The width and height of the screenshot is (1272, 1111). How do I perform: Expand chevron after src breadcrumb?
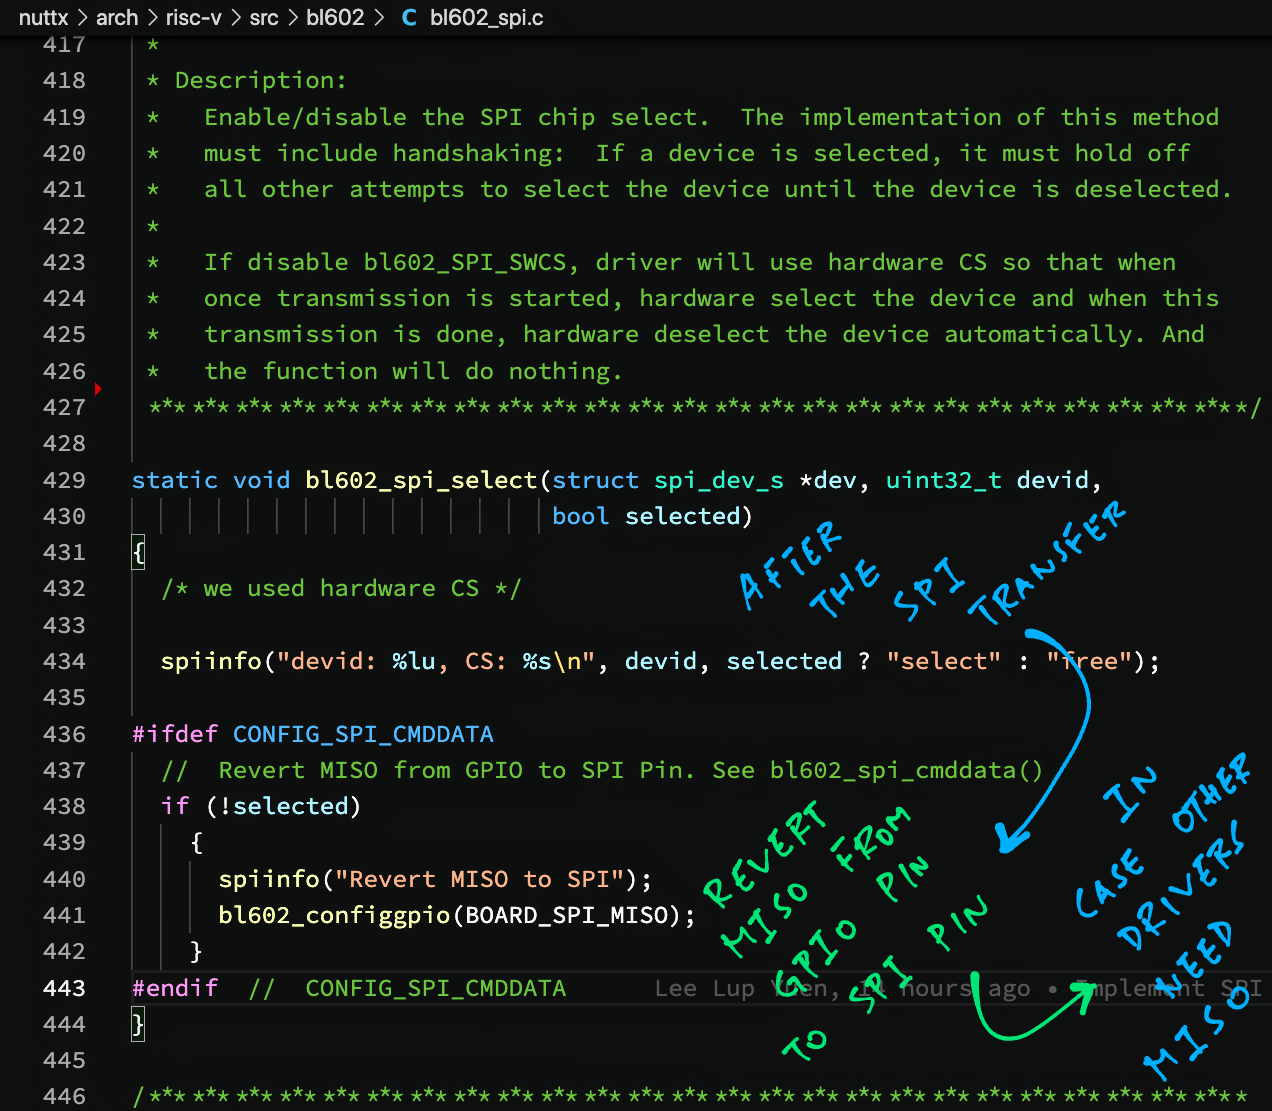(x=293, y=18)
